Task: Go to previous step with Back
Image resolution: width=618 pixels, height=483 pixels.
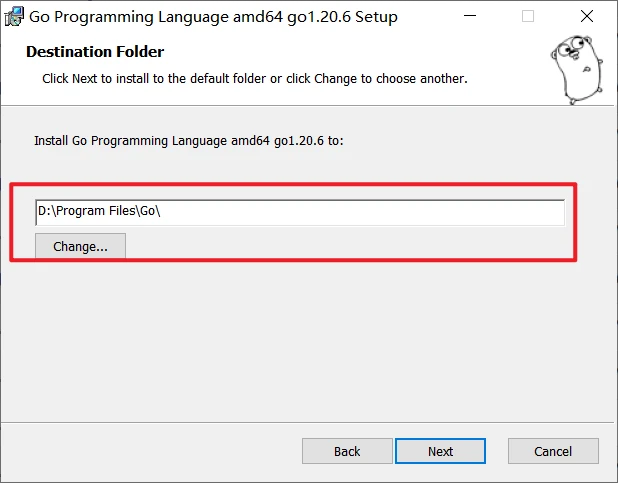Action: [x=347, y=451]
